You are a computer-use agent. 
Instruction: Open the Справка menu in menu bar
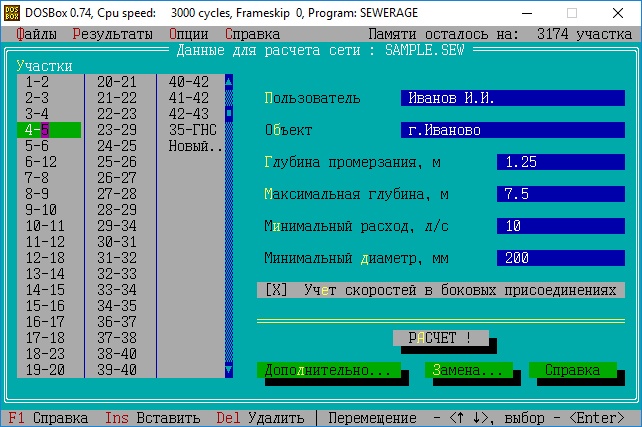coord(251,33)
